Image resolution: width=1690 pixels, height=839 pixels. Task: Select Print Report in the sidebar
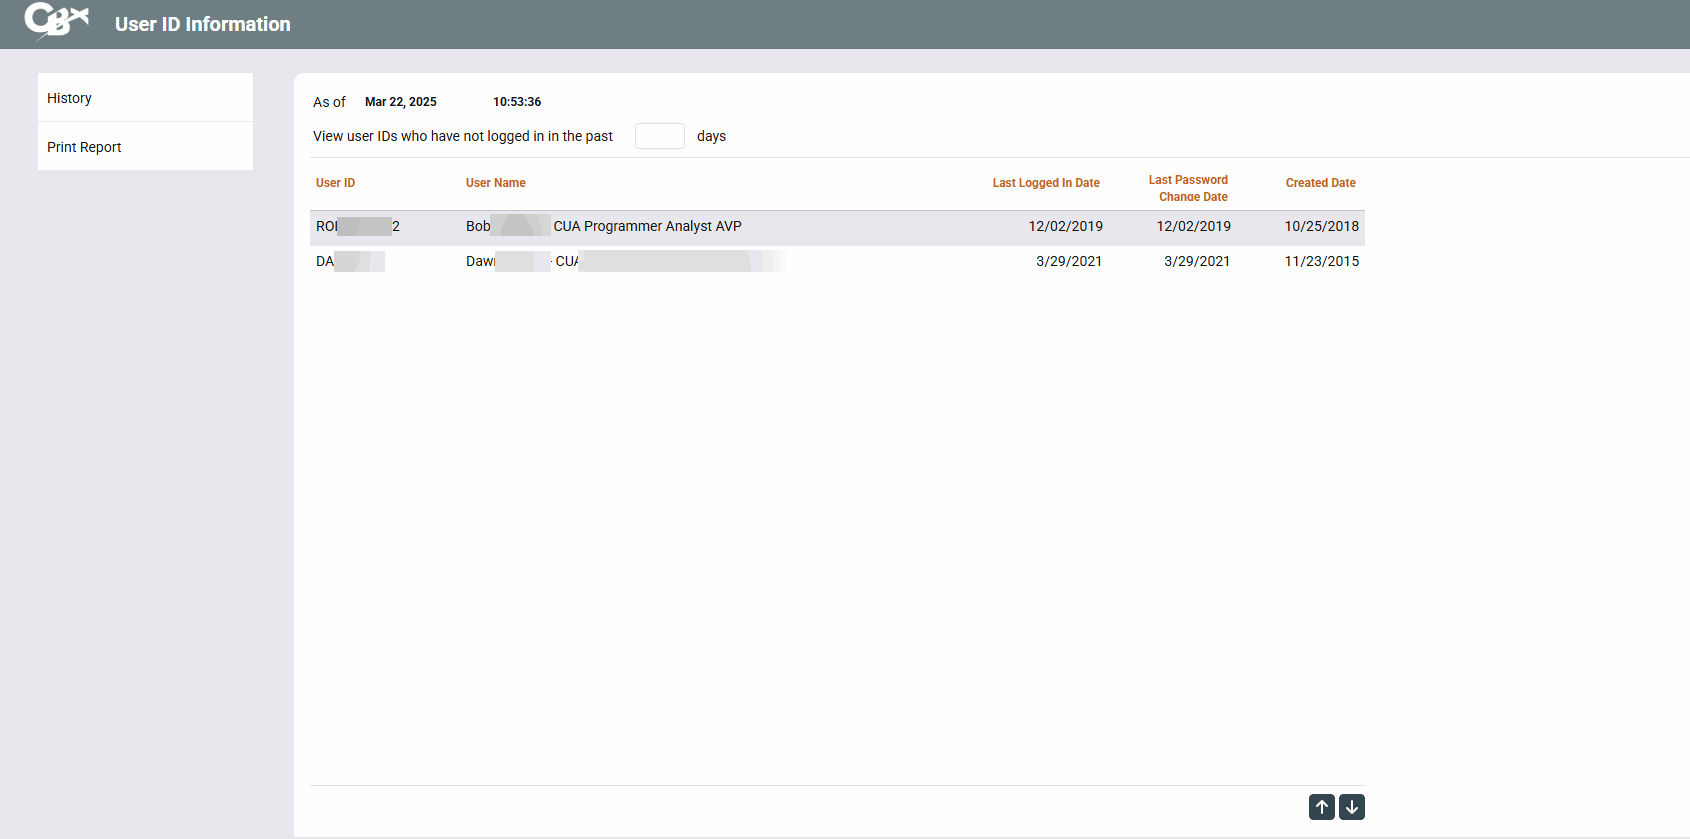[x=84, y=147]
